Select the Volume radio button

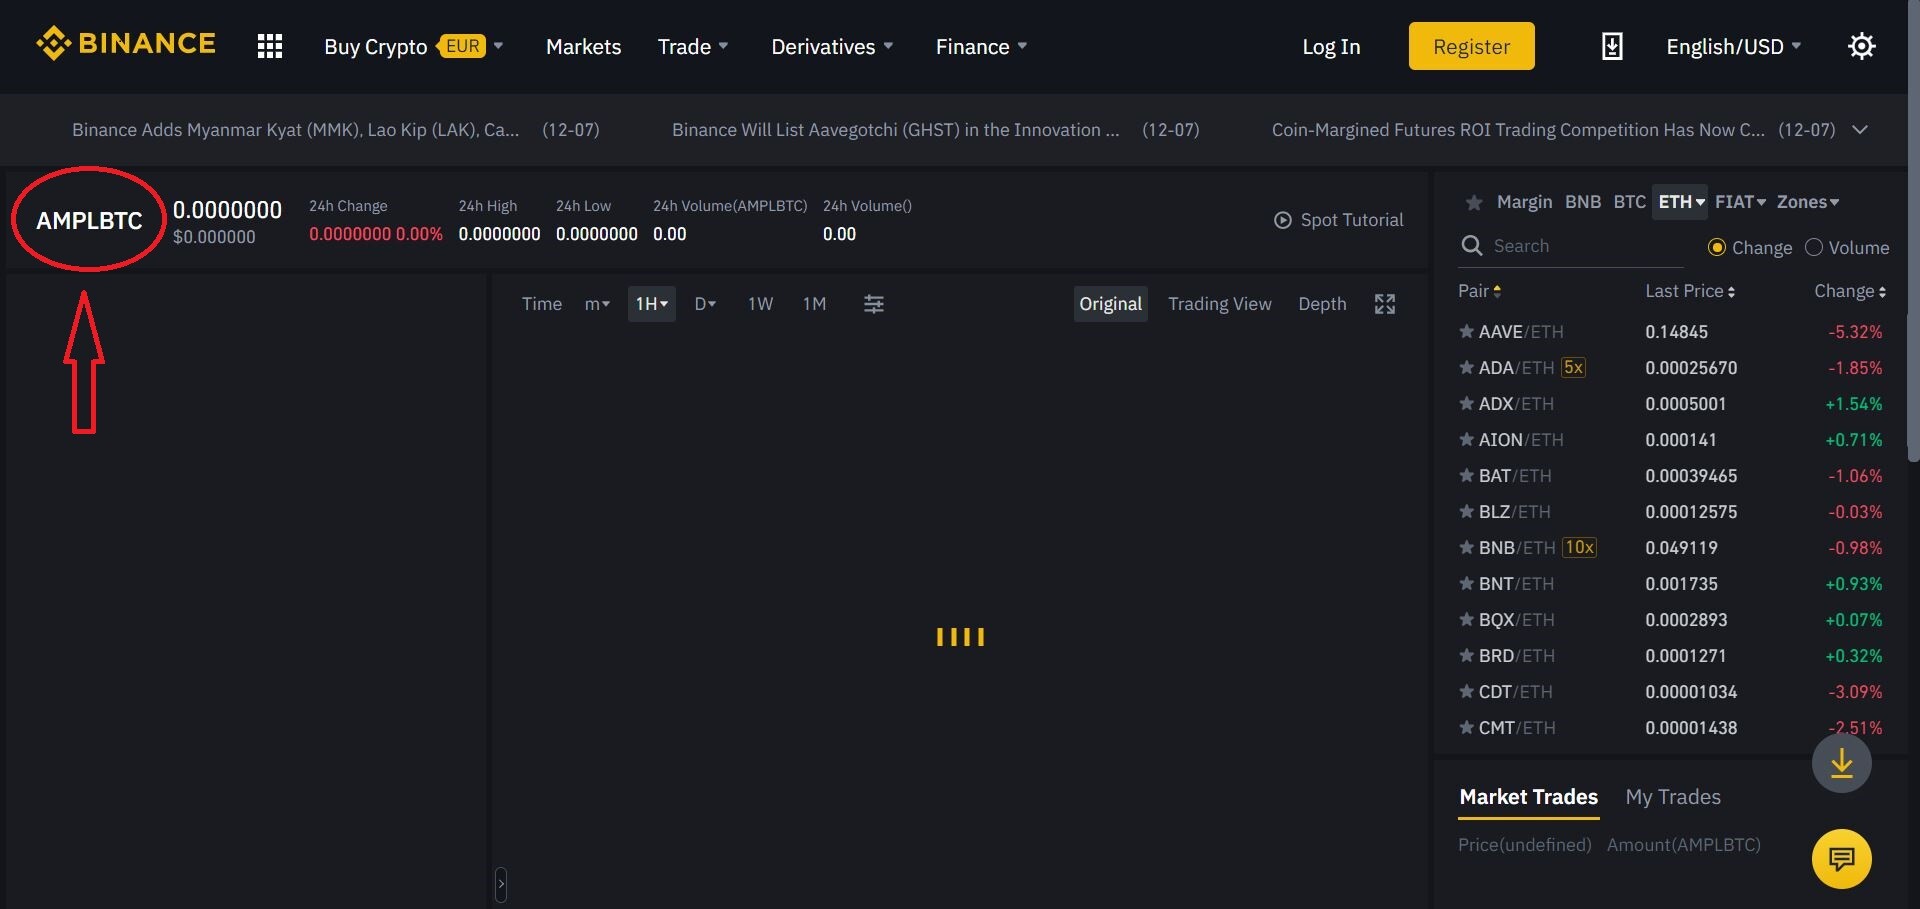pos(1812,247)
